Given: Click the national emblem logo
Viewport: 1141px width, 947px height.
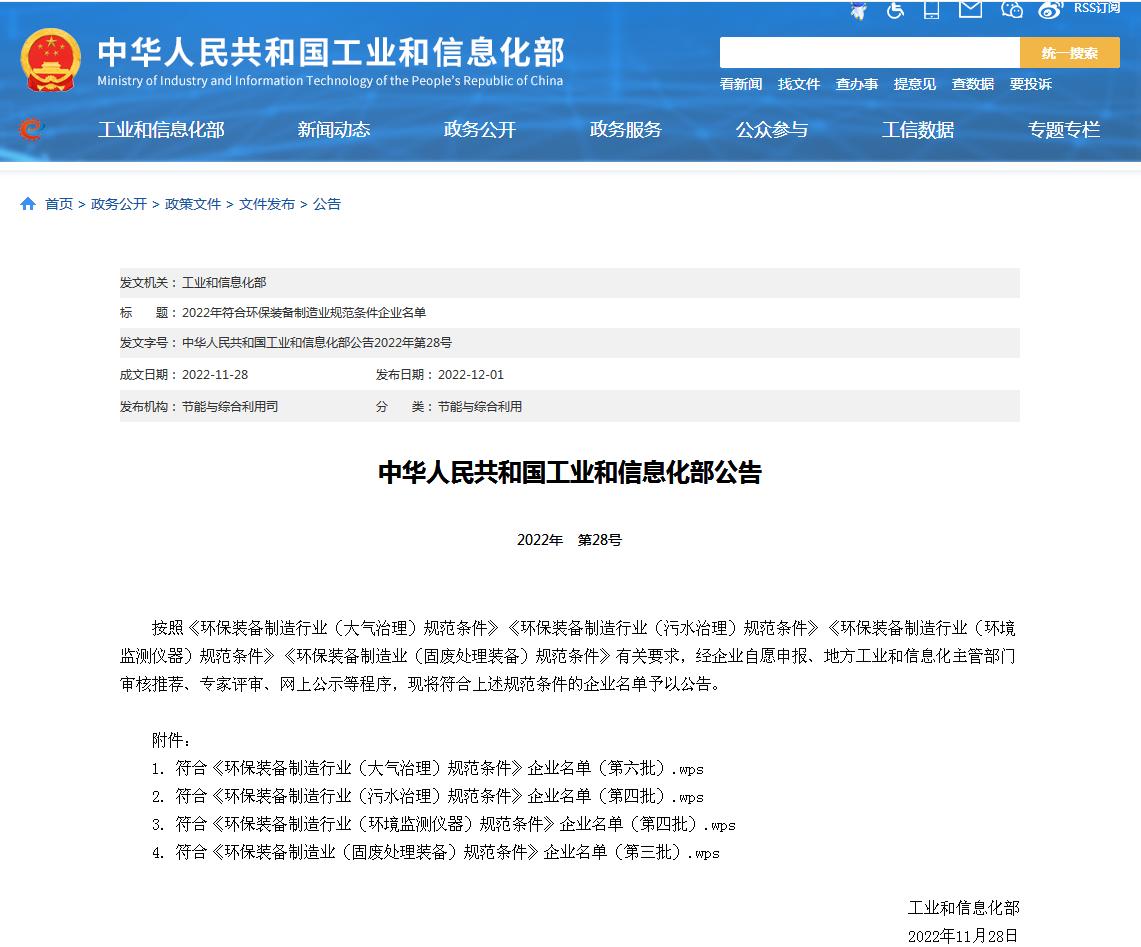Looking at the screenshot, I should click(x=50, y=60).
